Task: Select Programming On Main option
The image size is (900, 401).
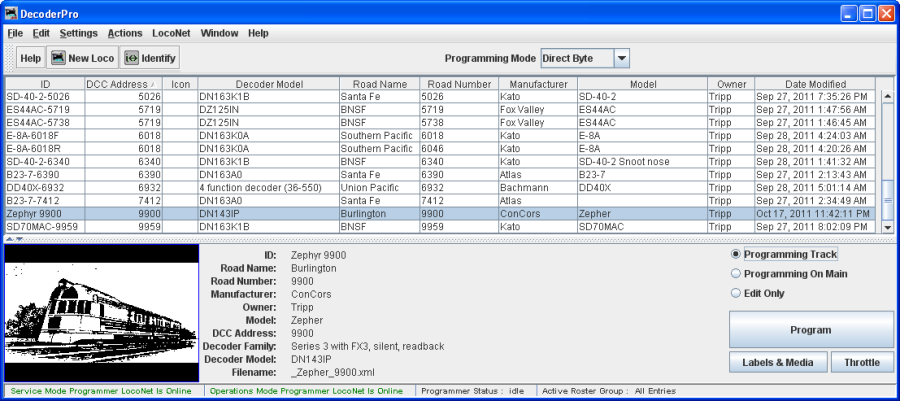Action: [x=737, y=273]
